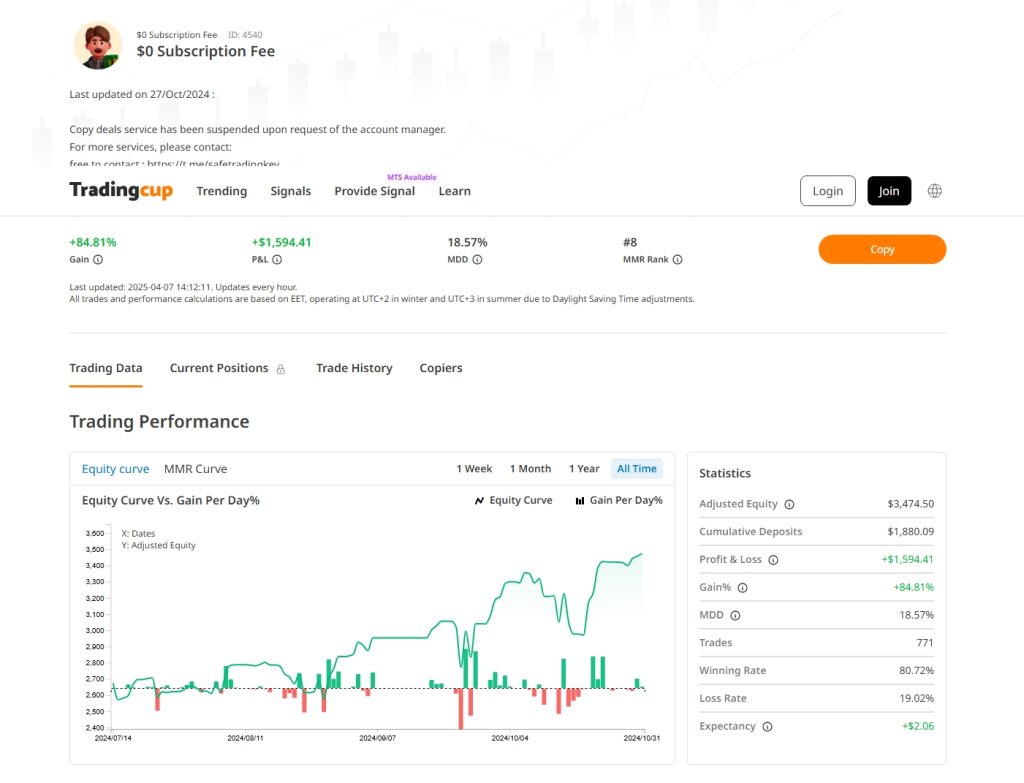Image resolution: width=1024 pixels, height=783 pixels.
Task: Toggle the Gain Per Day% legend series
Action: (x=618, y=500)
